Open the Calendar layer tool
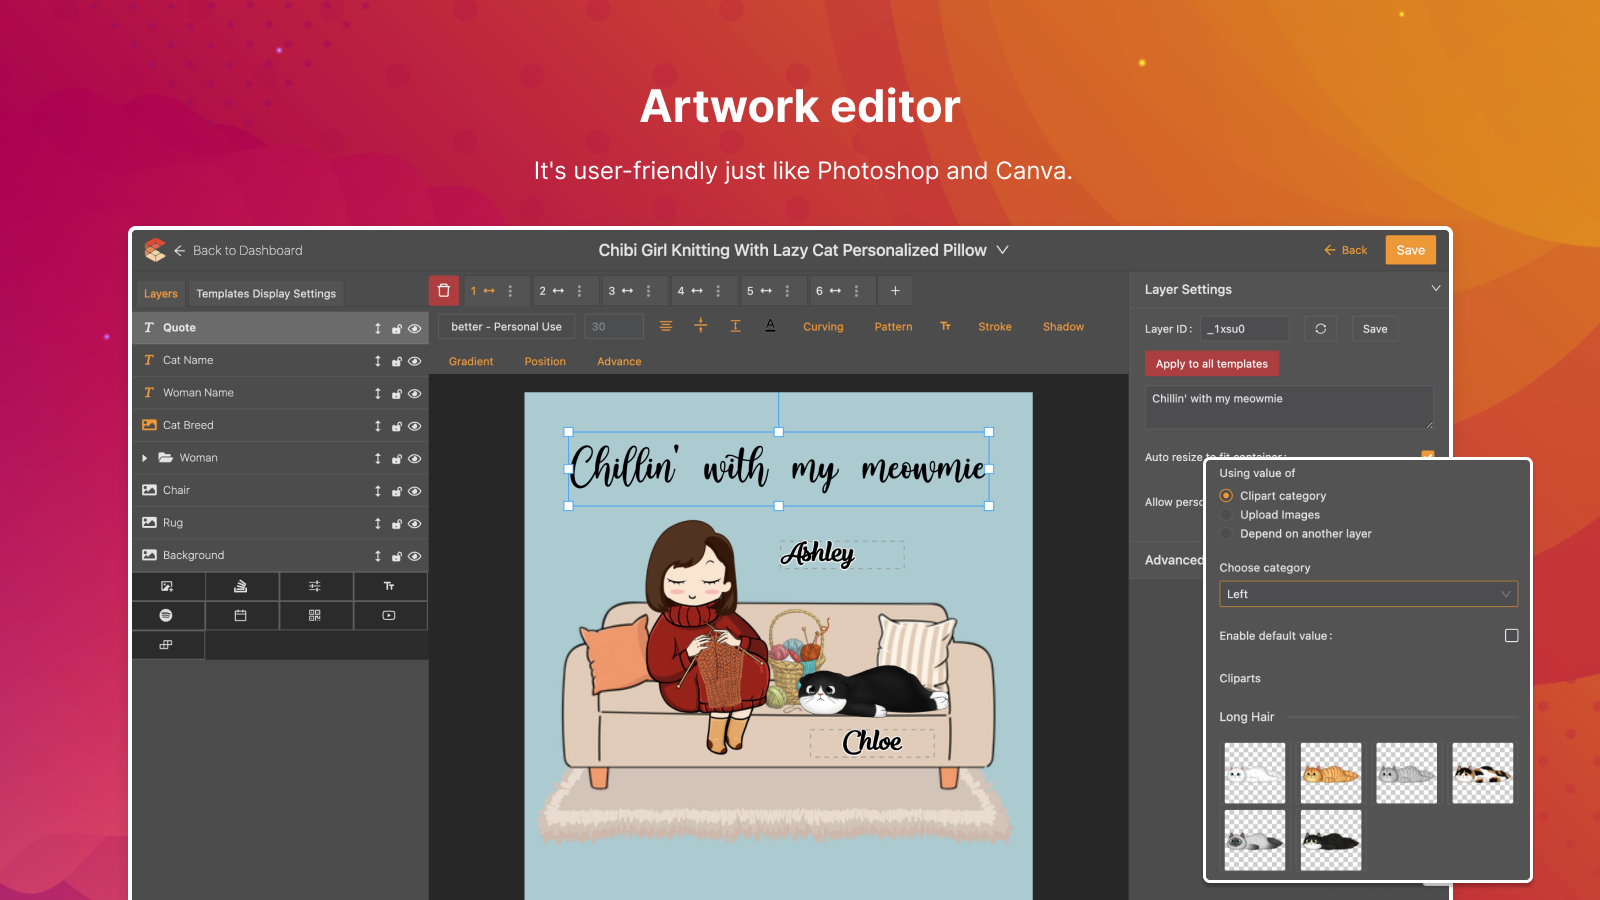 [x=242, y=615]
